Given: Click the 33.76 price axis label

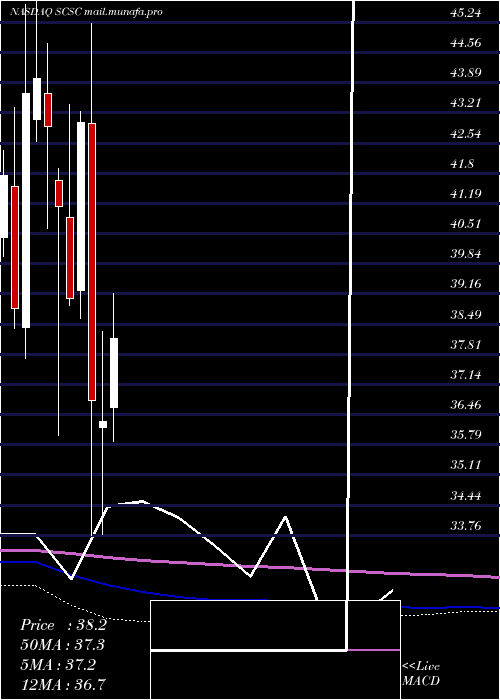Looking at the screenshot, I should (x=466, y=525).
